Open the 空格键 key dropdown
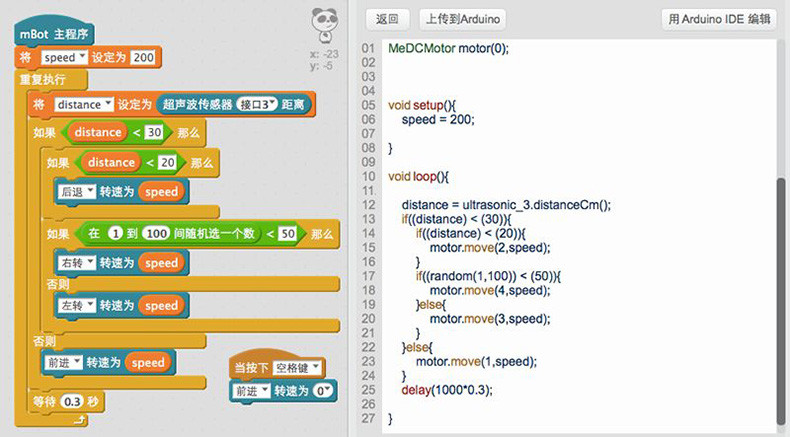The width and height of the screenshot is (790, 437). pyautogui.click(x=297, y=368)
